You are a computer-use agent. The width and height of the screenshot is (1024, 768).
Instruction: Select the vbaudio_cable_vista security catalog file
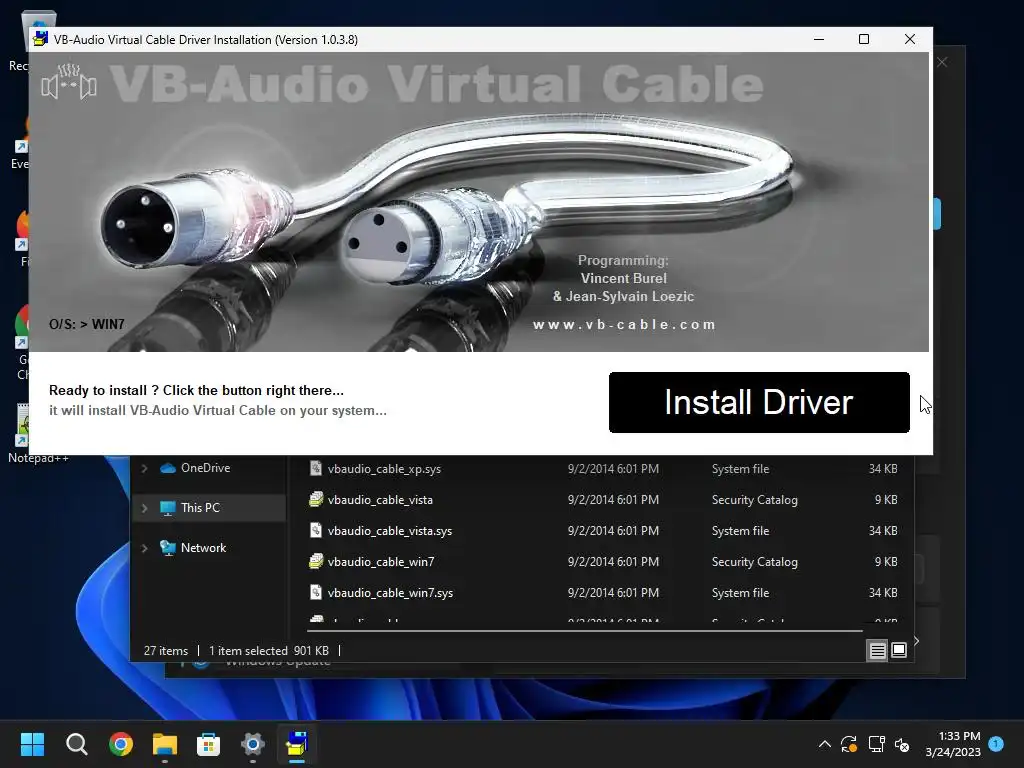tap(380, 500)
